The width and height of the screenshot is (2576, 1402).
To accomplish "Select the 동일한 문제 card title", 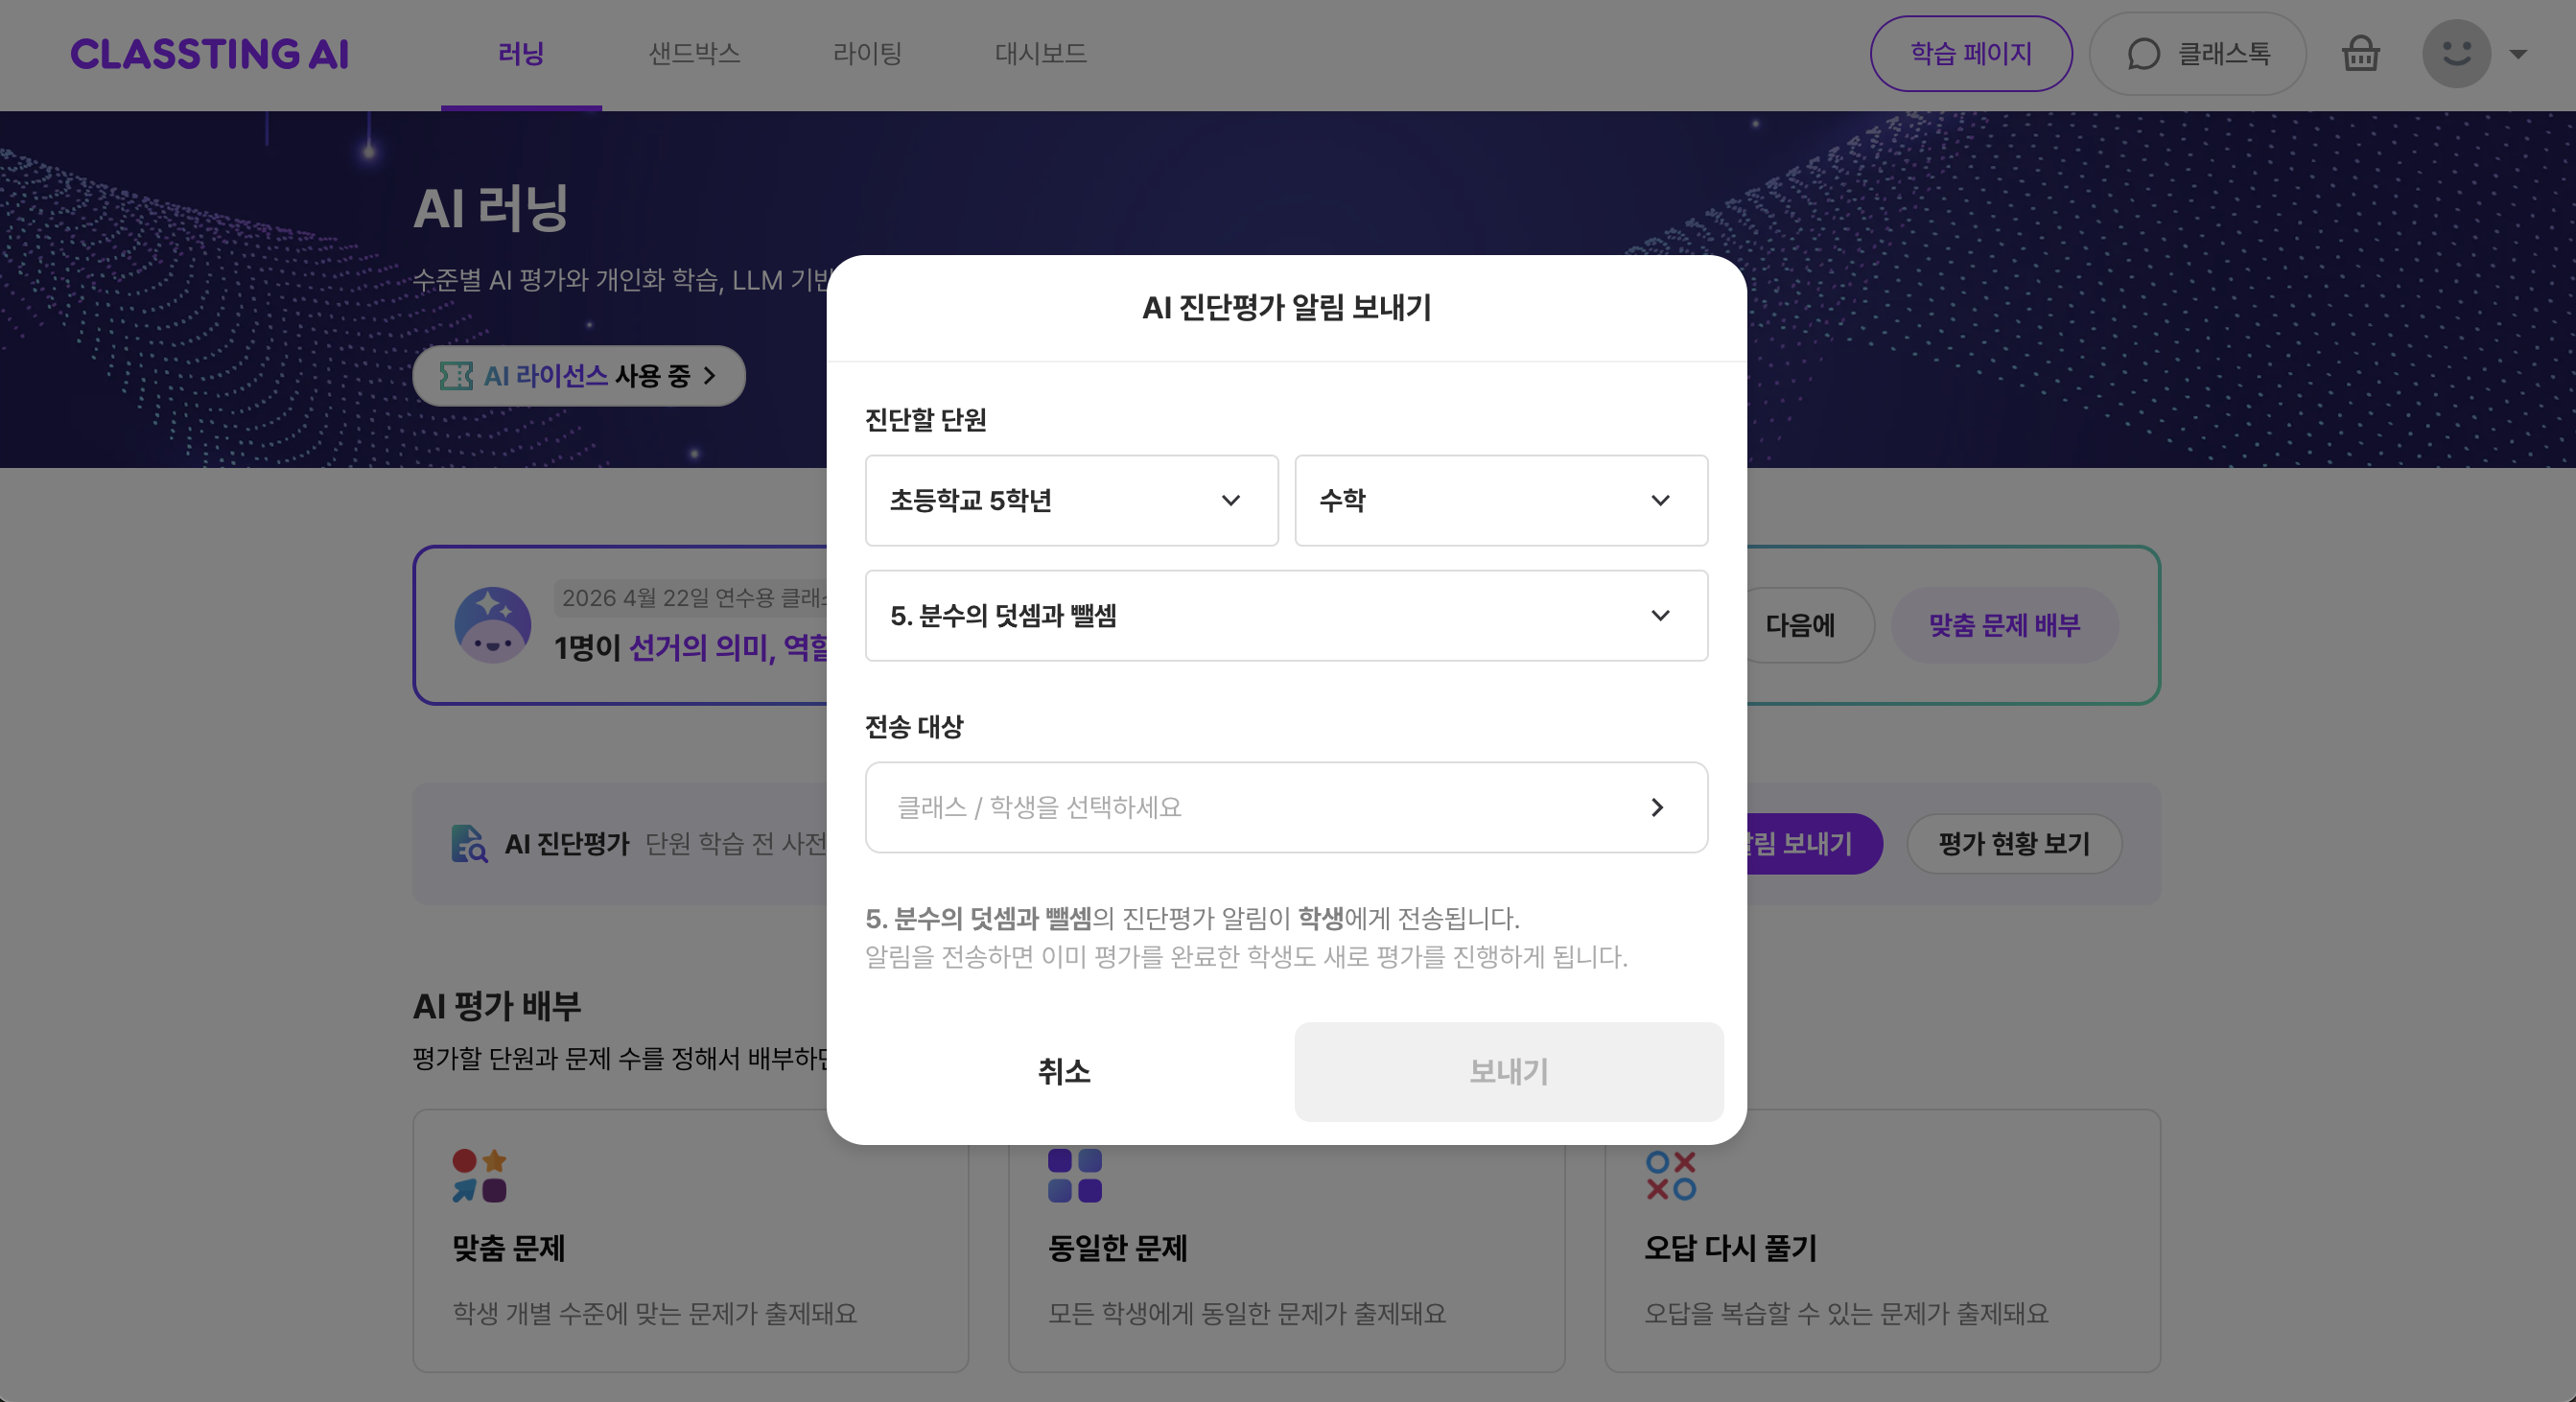I will click(x=1117, y=1248).
